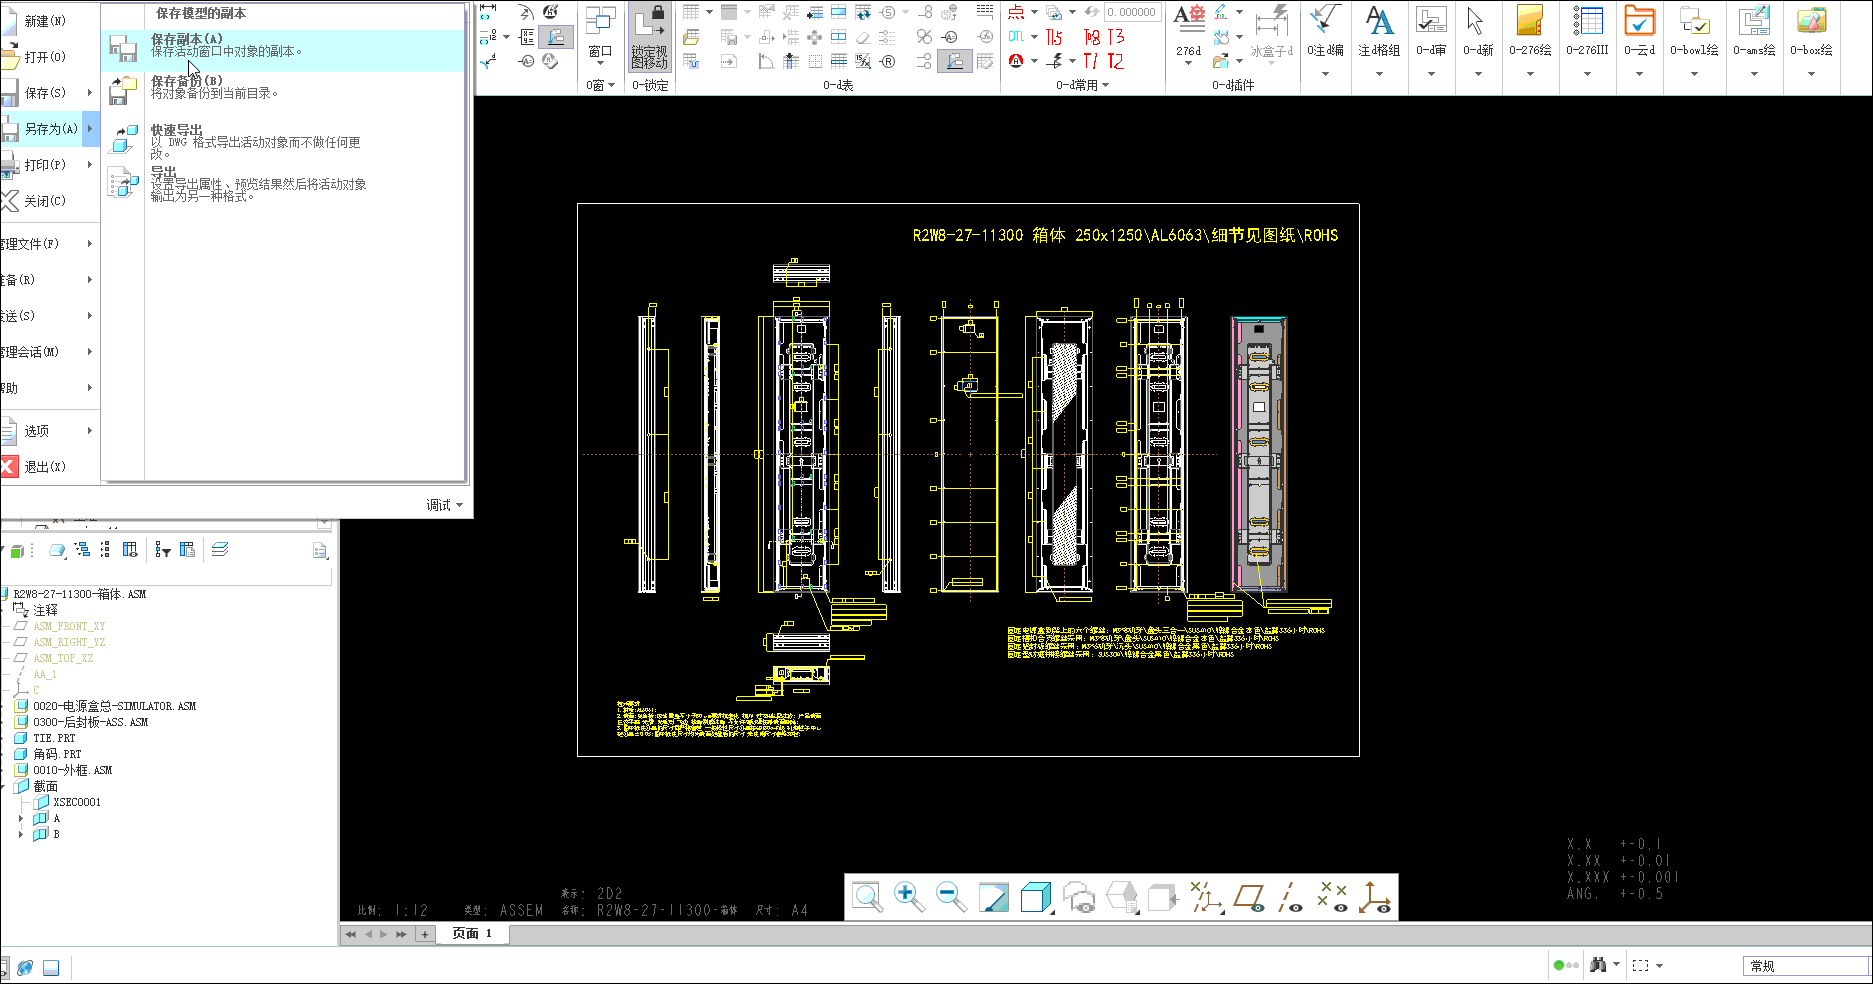Switch to the 页面 1 sheet tab

click(471, 934)
